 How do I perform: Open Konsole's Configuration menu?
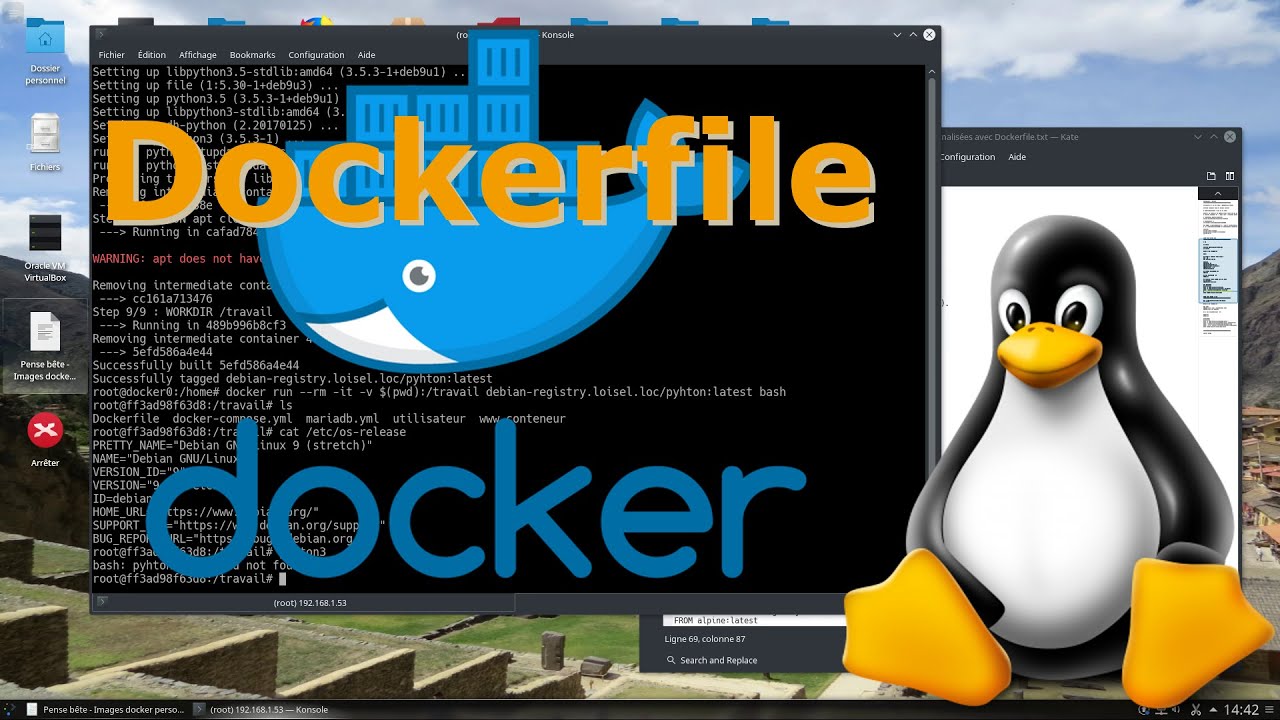pos(316,55)
